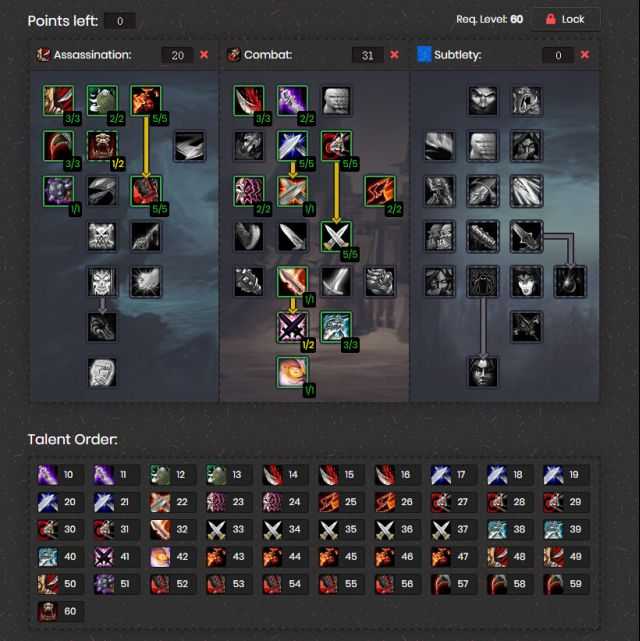The height and width of the screenshot is (641, 640).
Task: Select Elusiveness talent in Subtlety
Action: 483,146
